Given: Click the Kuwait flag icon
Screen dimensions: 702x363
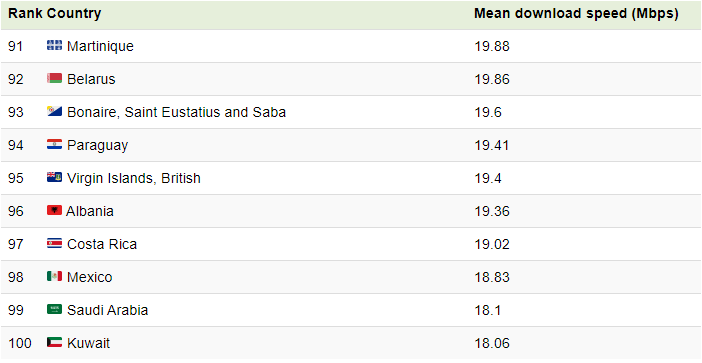Looking at the screenshot, I should [x=54, y=342].
